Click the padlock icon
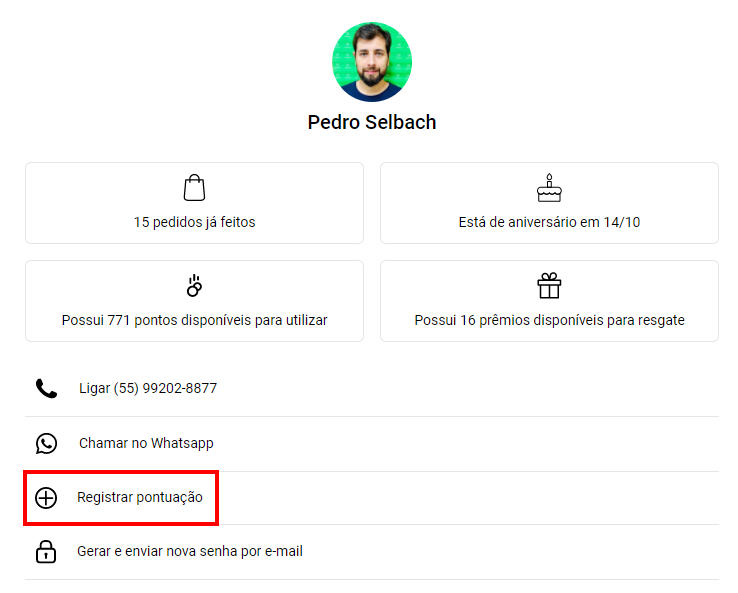Viewport: 738px width, 593px height. click(x=46, y=552)
